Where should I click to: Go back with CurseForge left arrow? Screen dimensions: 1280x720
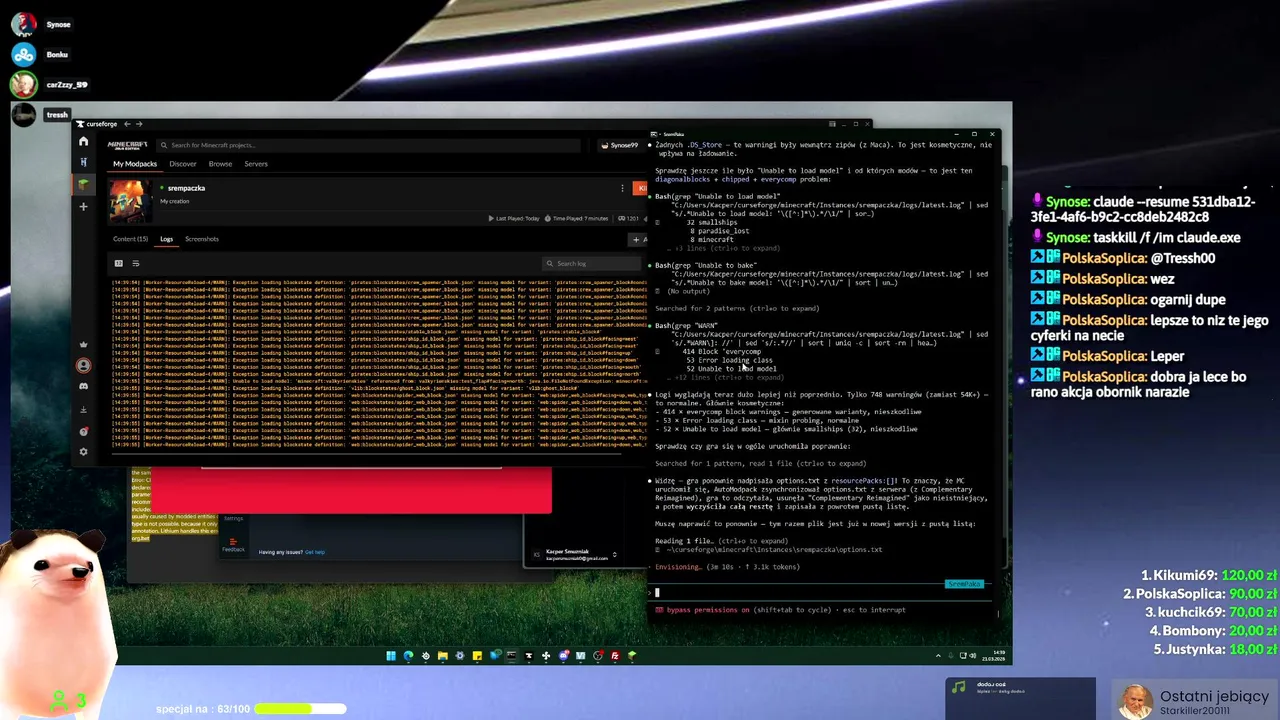tap(127, 124)
